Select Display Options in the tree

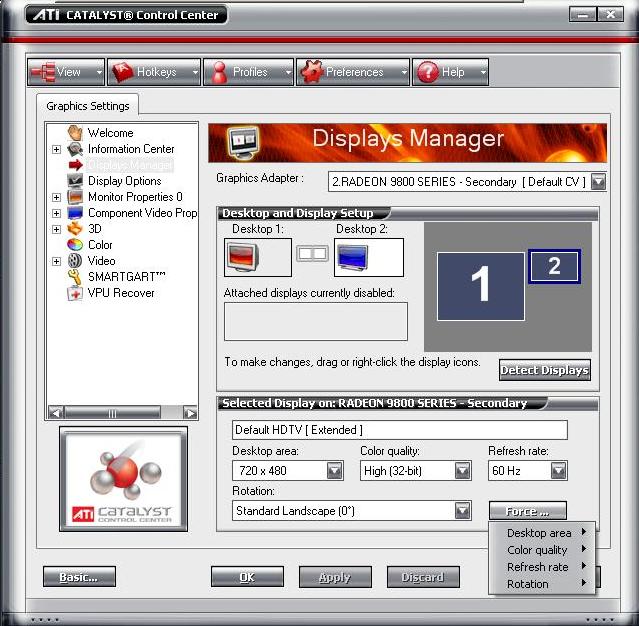pyautogui.click(x=125, y=181)
